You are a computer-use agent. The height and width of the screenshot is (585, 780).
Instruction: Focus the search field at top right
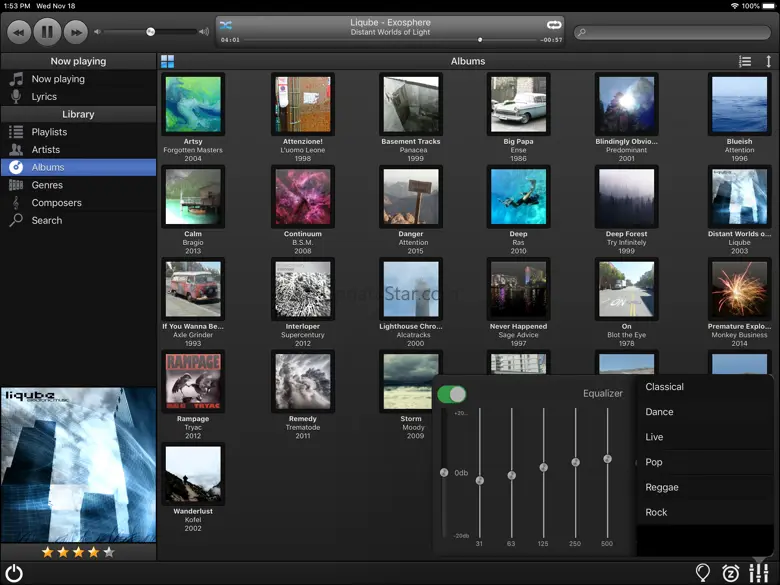[672, 32]
